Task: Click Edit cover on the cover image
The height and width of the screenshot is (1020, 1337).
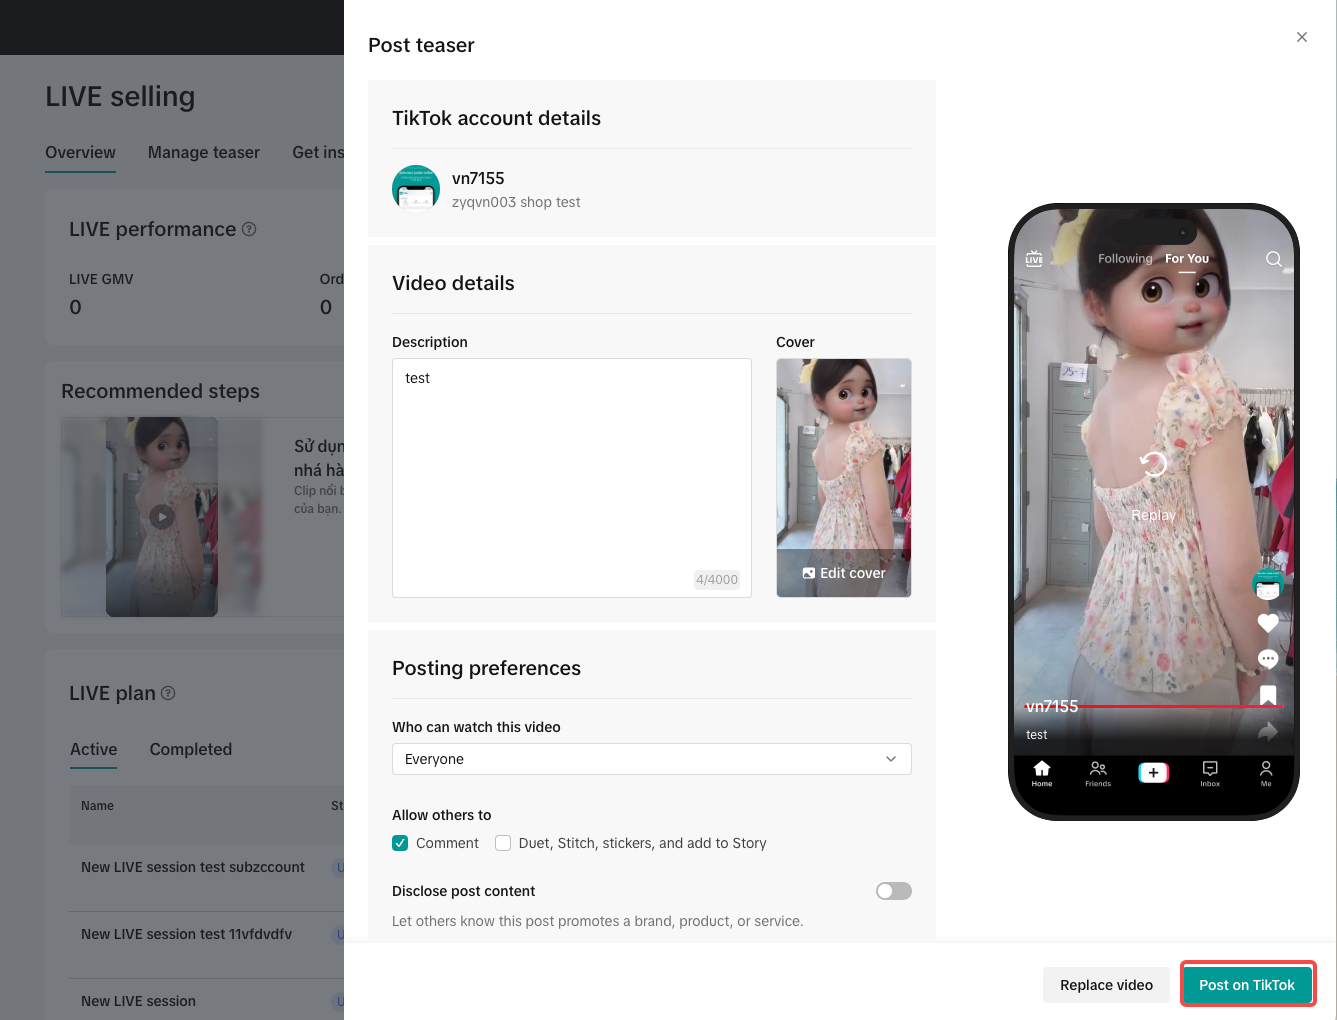Action: coord(844,573)
